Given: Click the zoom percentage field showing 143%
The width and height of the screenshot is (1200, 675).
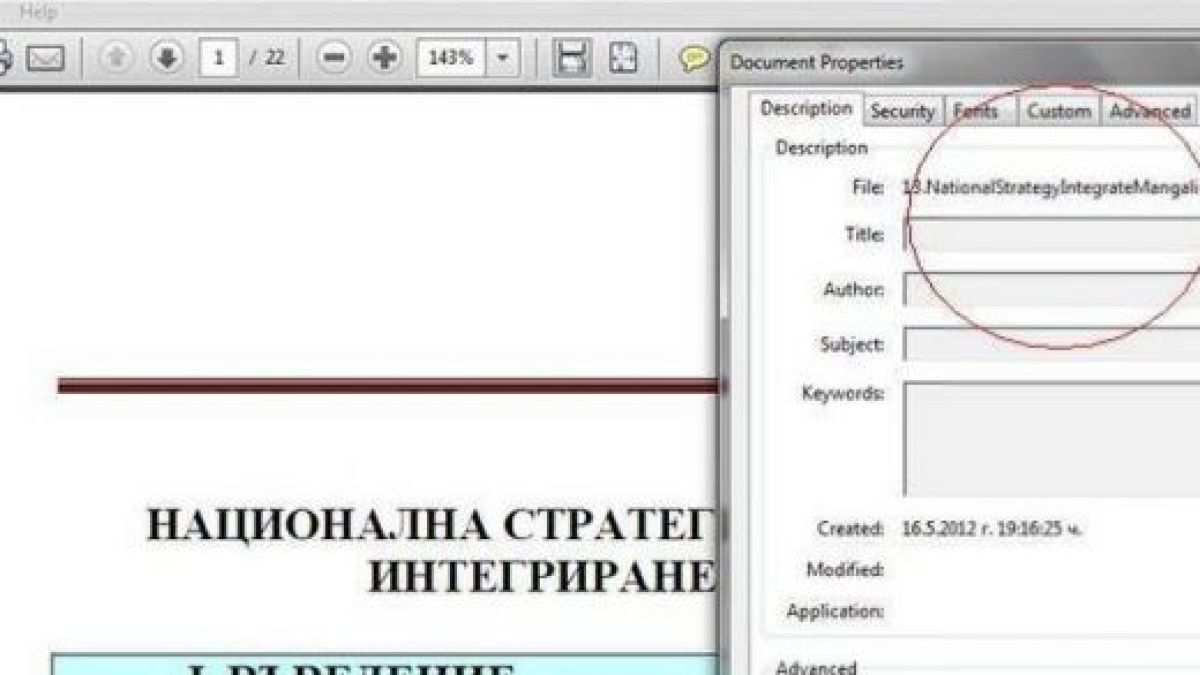Looking at the screenshot, I should coord(451,58).
